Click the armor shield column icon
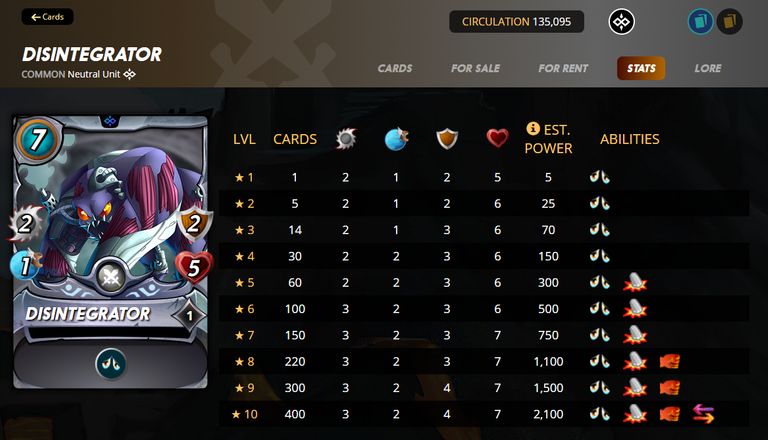Screen dimensions: 768x440 (447, 139)
